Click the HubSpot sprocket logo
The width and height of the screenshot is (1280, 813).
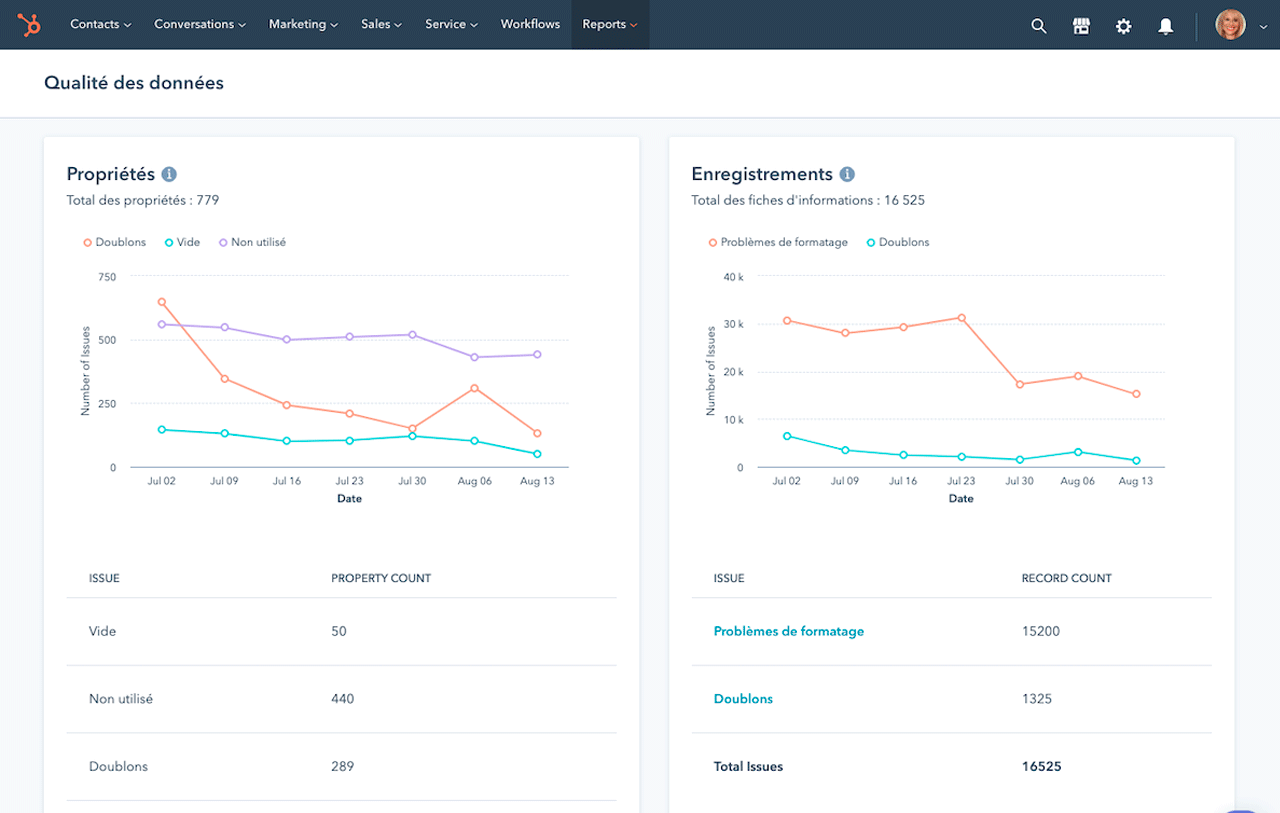click(x=29, y=25)
